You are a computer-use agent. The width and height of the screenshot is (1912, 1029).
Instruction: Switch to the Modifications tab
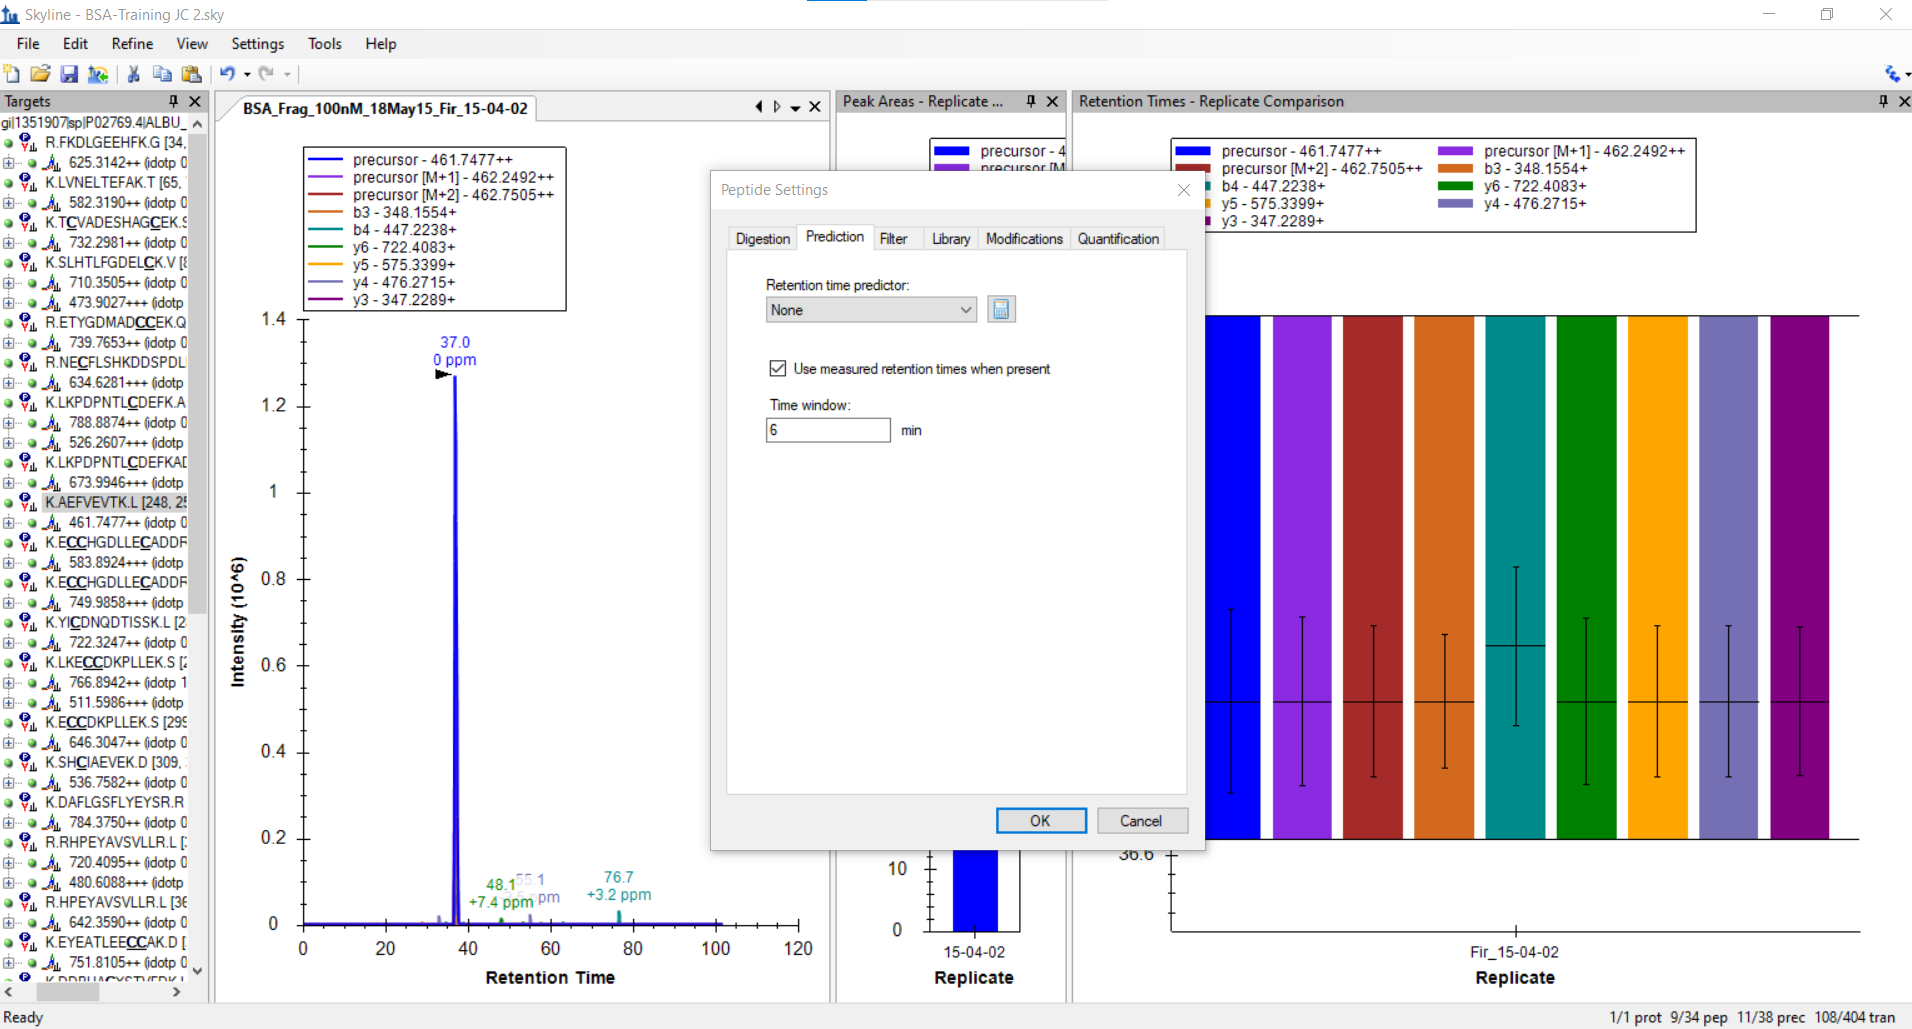pos(1024,239)
